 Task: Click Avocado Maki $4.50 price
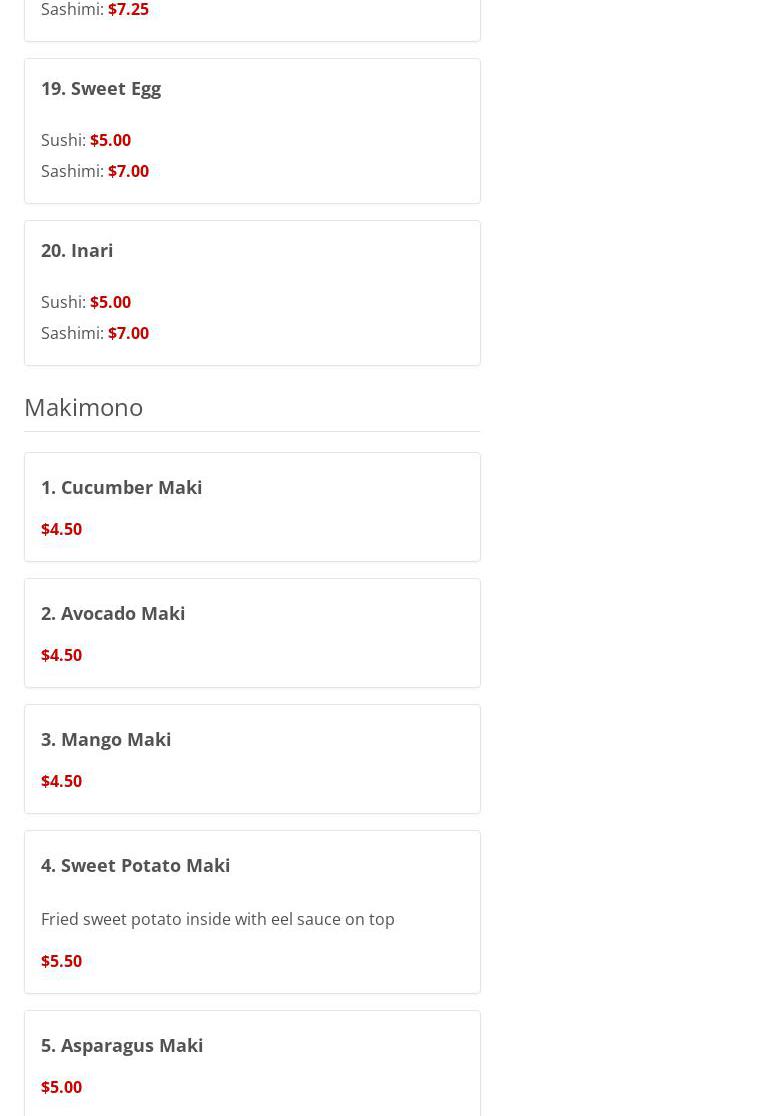tap(62, 656)
